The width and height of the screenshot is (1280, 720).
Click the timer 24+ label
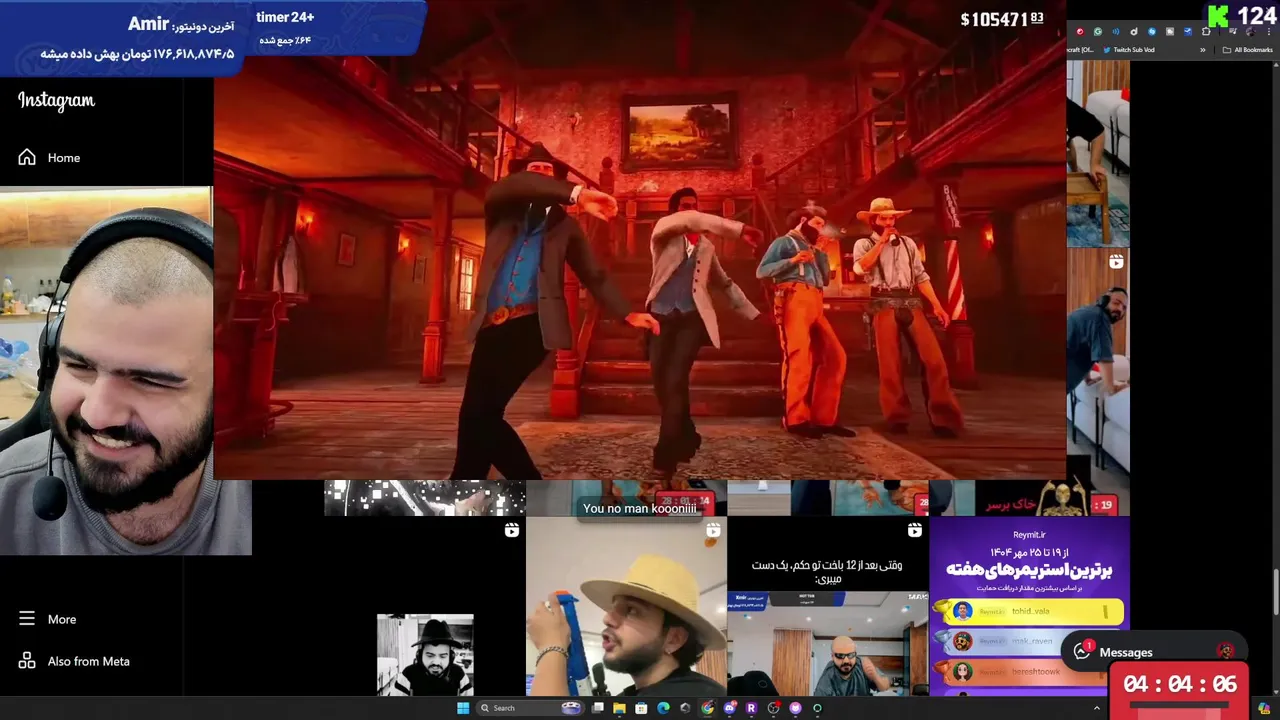(285, 17)
